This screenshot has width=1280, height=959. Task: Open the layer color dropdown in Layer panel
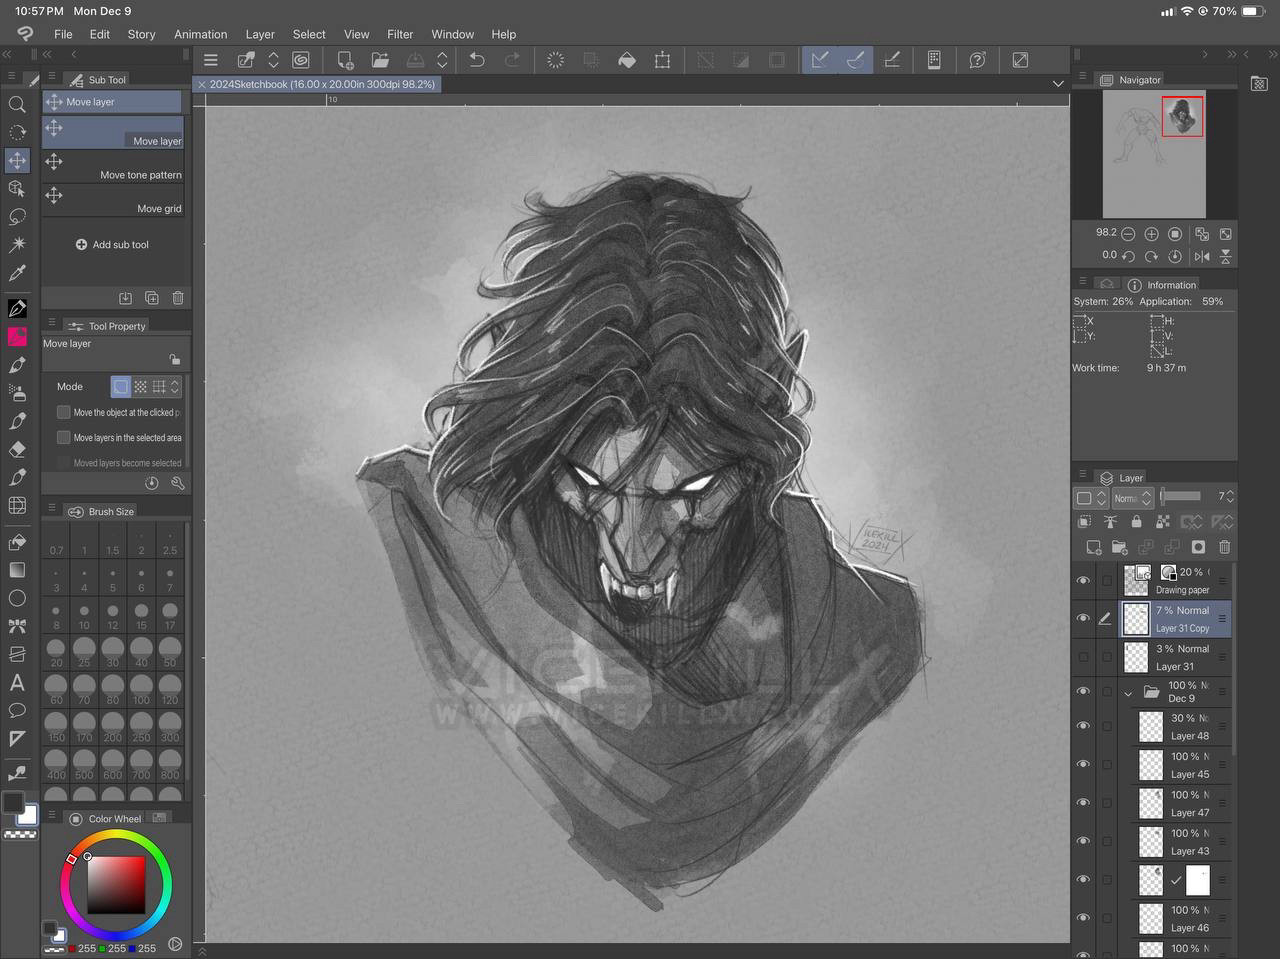1091,498
